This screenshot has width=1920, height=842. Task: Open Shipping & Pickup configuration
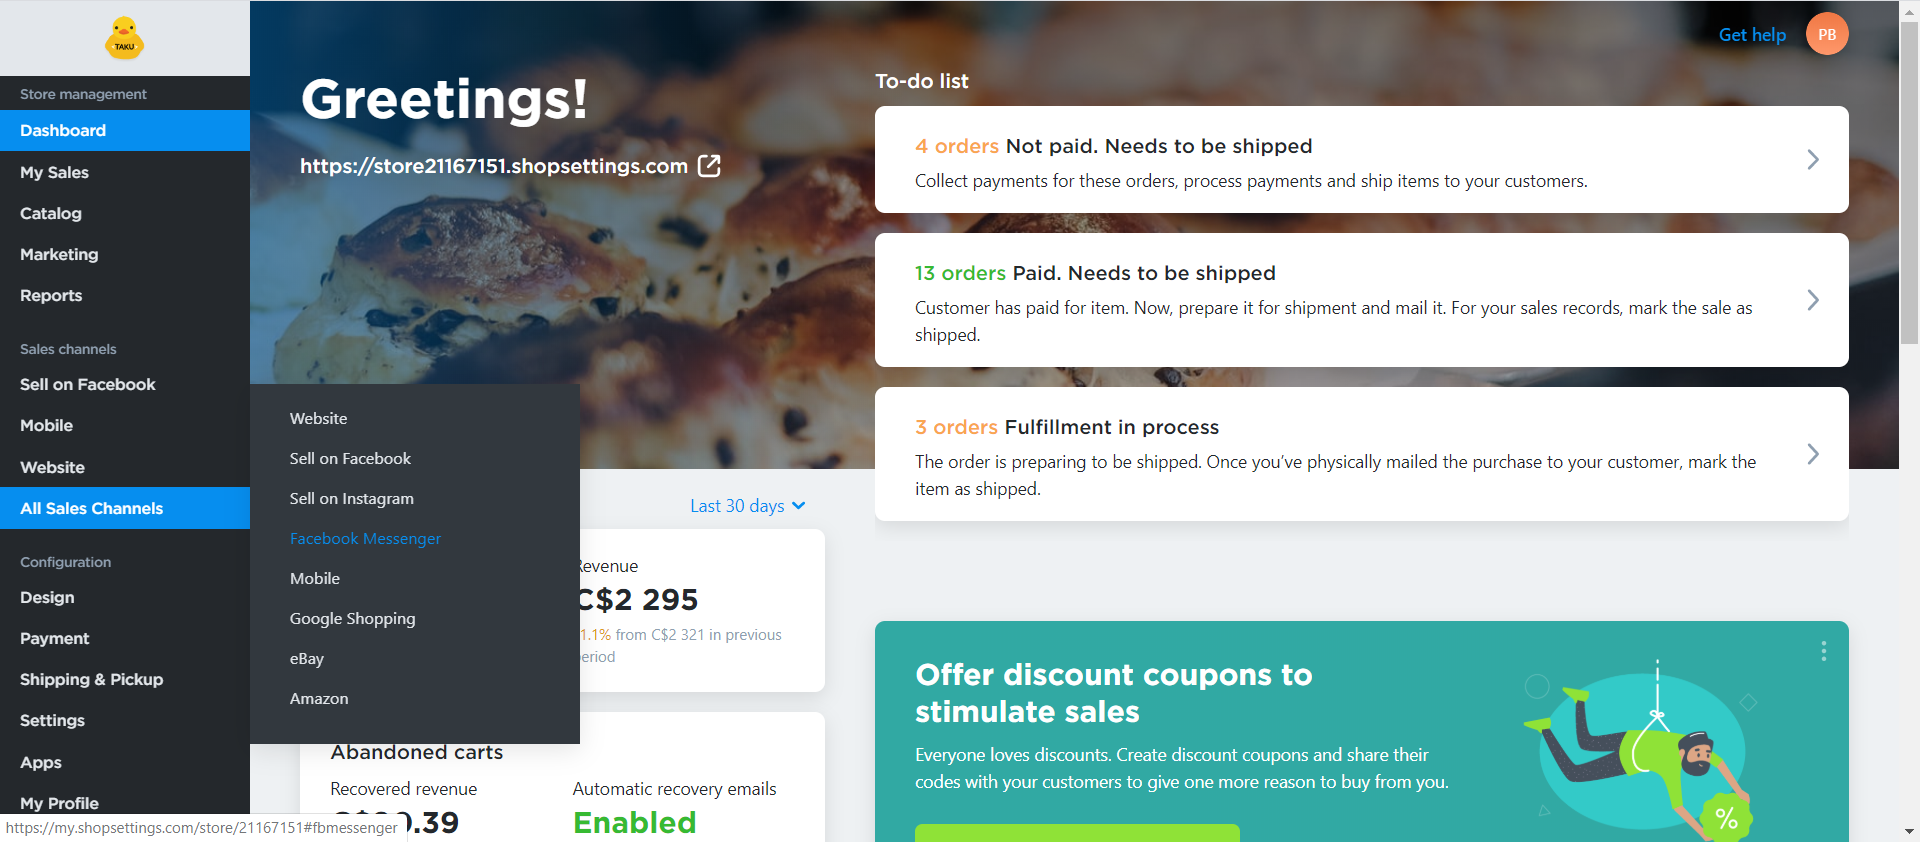[91, 679]
